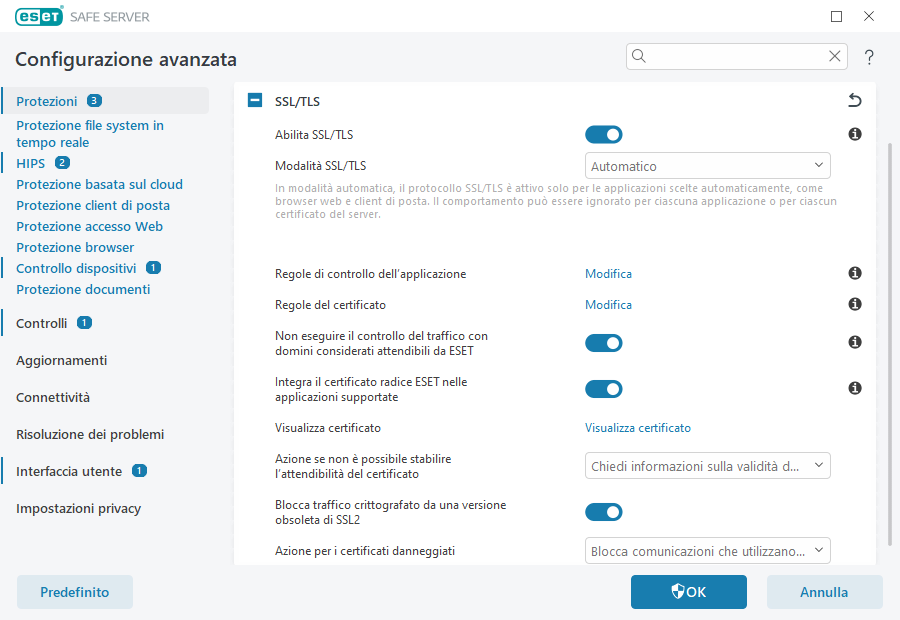
Task: Click the magnifier icon in the search field
Action: [639, 56]
